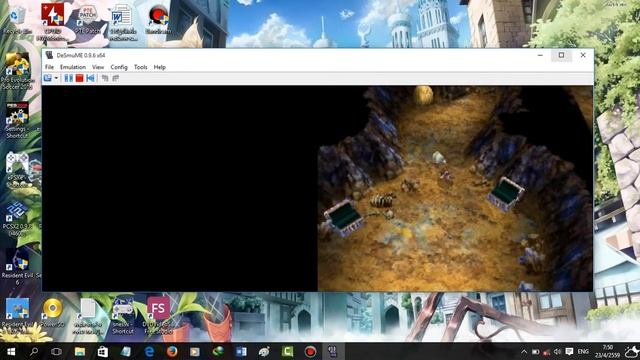The image size is (640, 360).
Task: Open the Windows Start menu
Action: click(x=11, y=351)
